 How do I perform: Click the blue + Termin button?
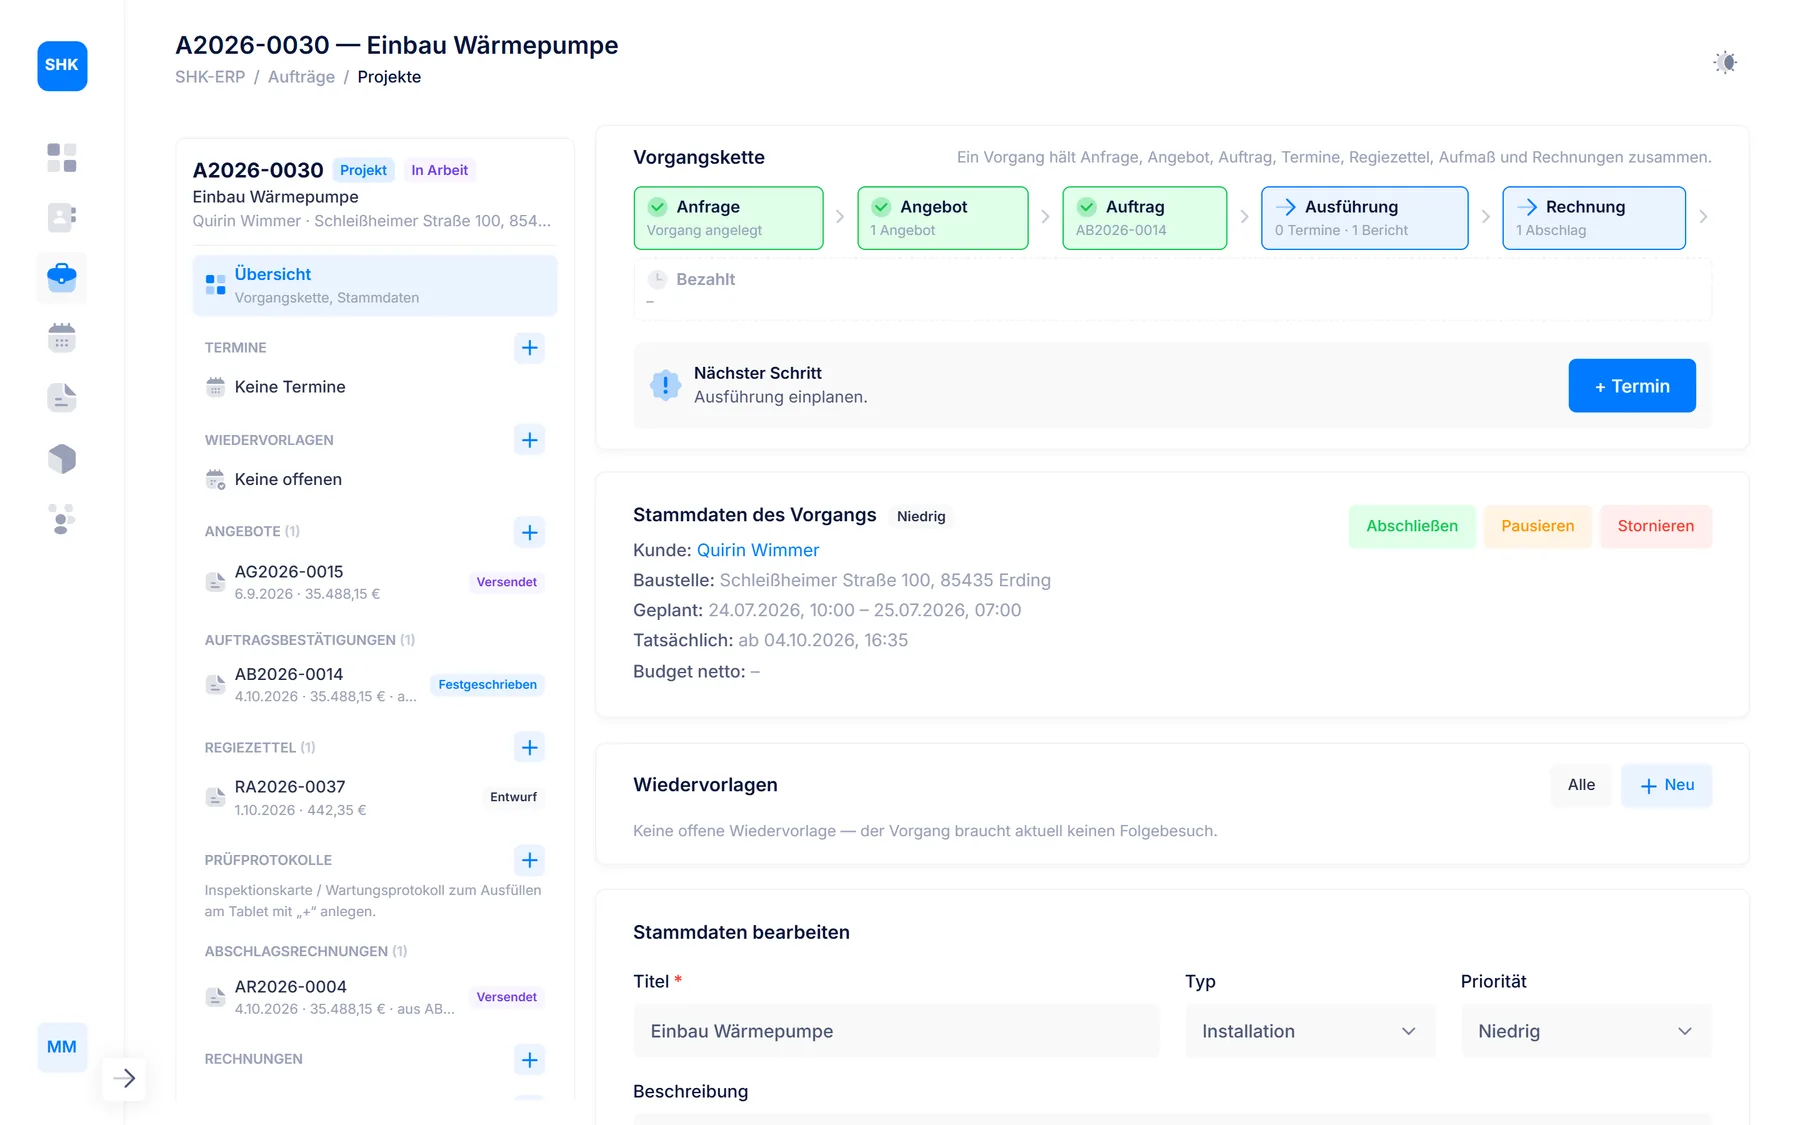(x=1632, y=386)
